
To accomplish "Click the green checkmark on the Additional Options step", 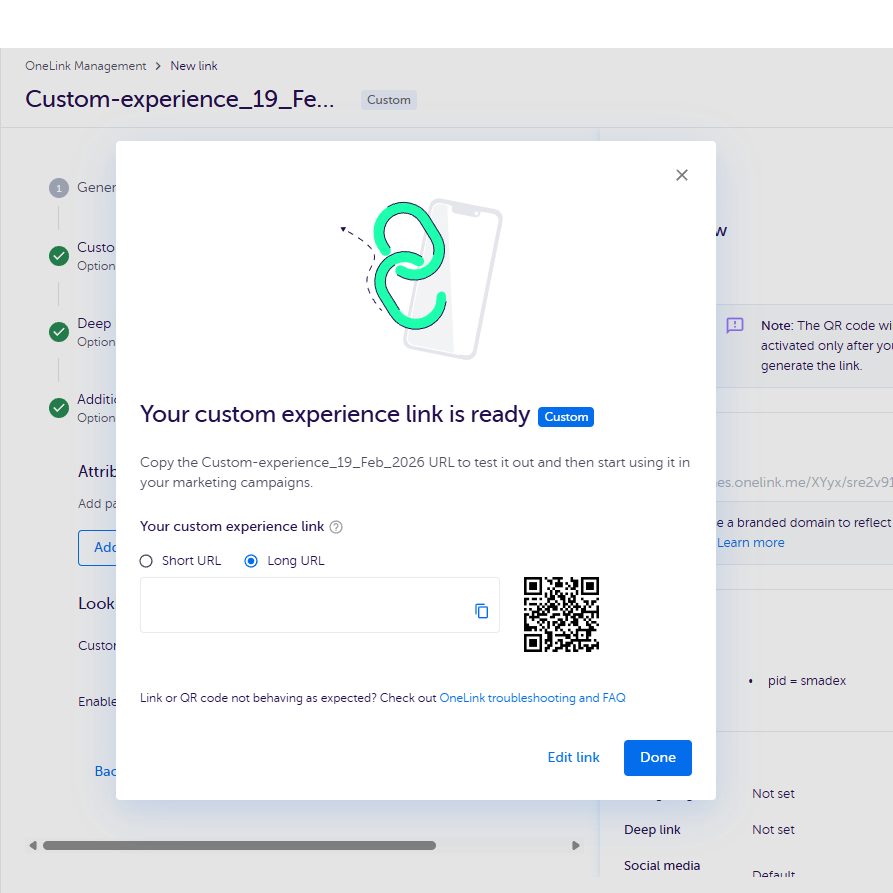I will (58, 408).
